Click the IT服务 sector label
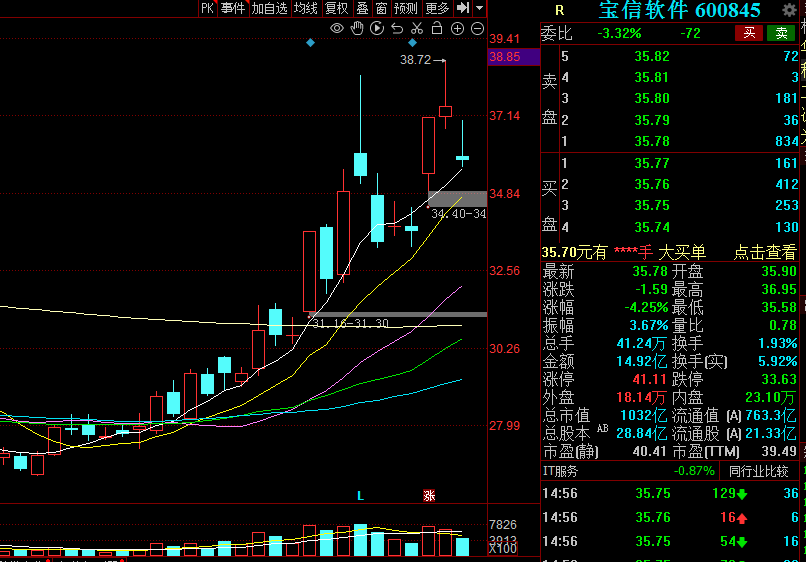 (561, 471)
